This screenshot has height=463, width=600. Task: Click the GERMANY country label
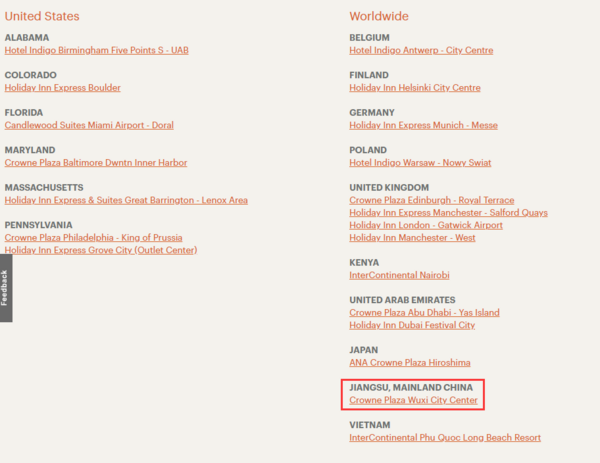(372, 112)
